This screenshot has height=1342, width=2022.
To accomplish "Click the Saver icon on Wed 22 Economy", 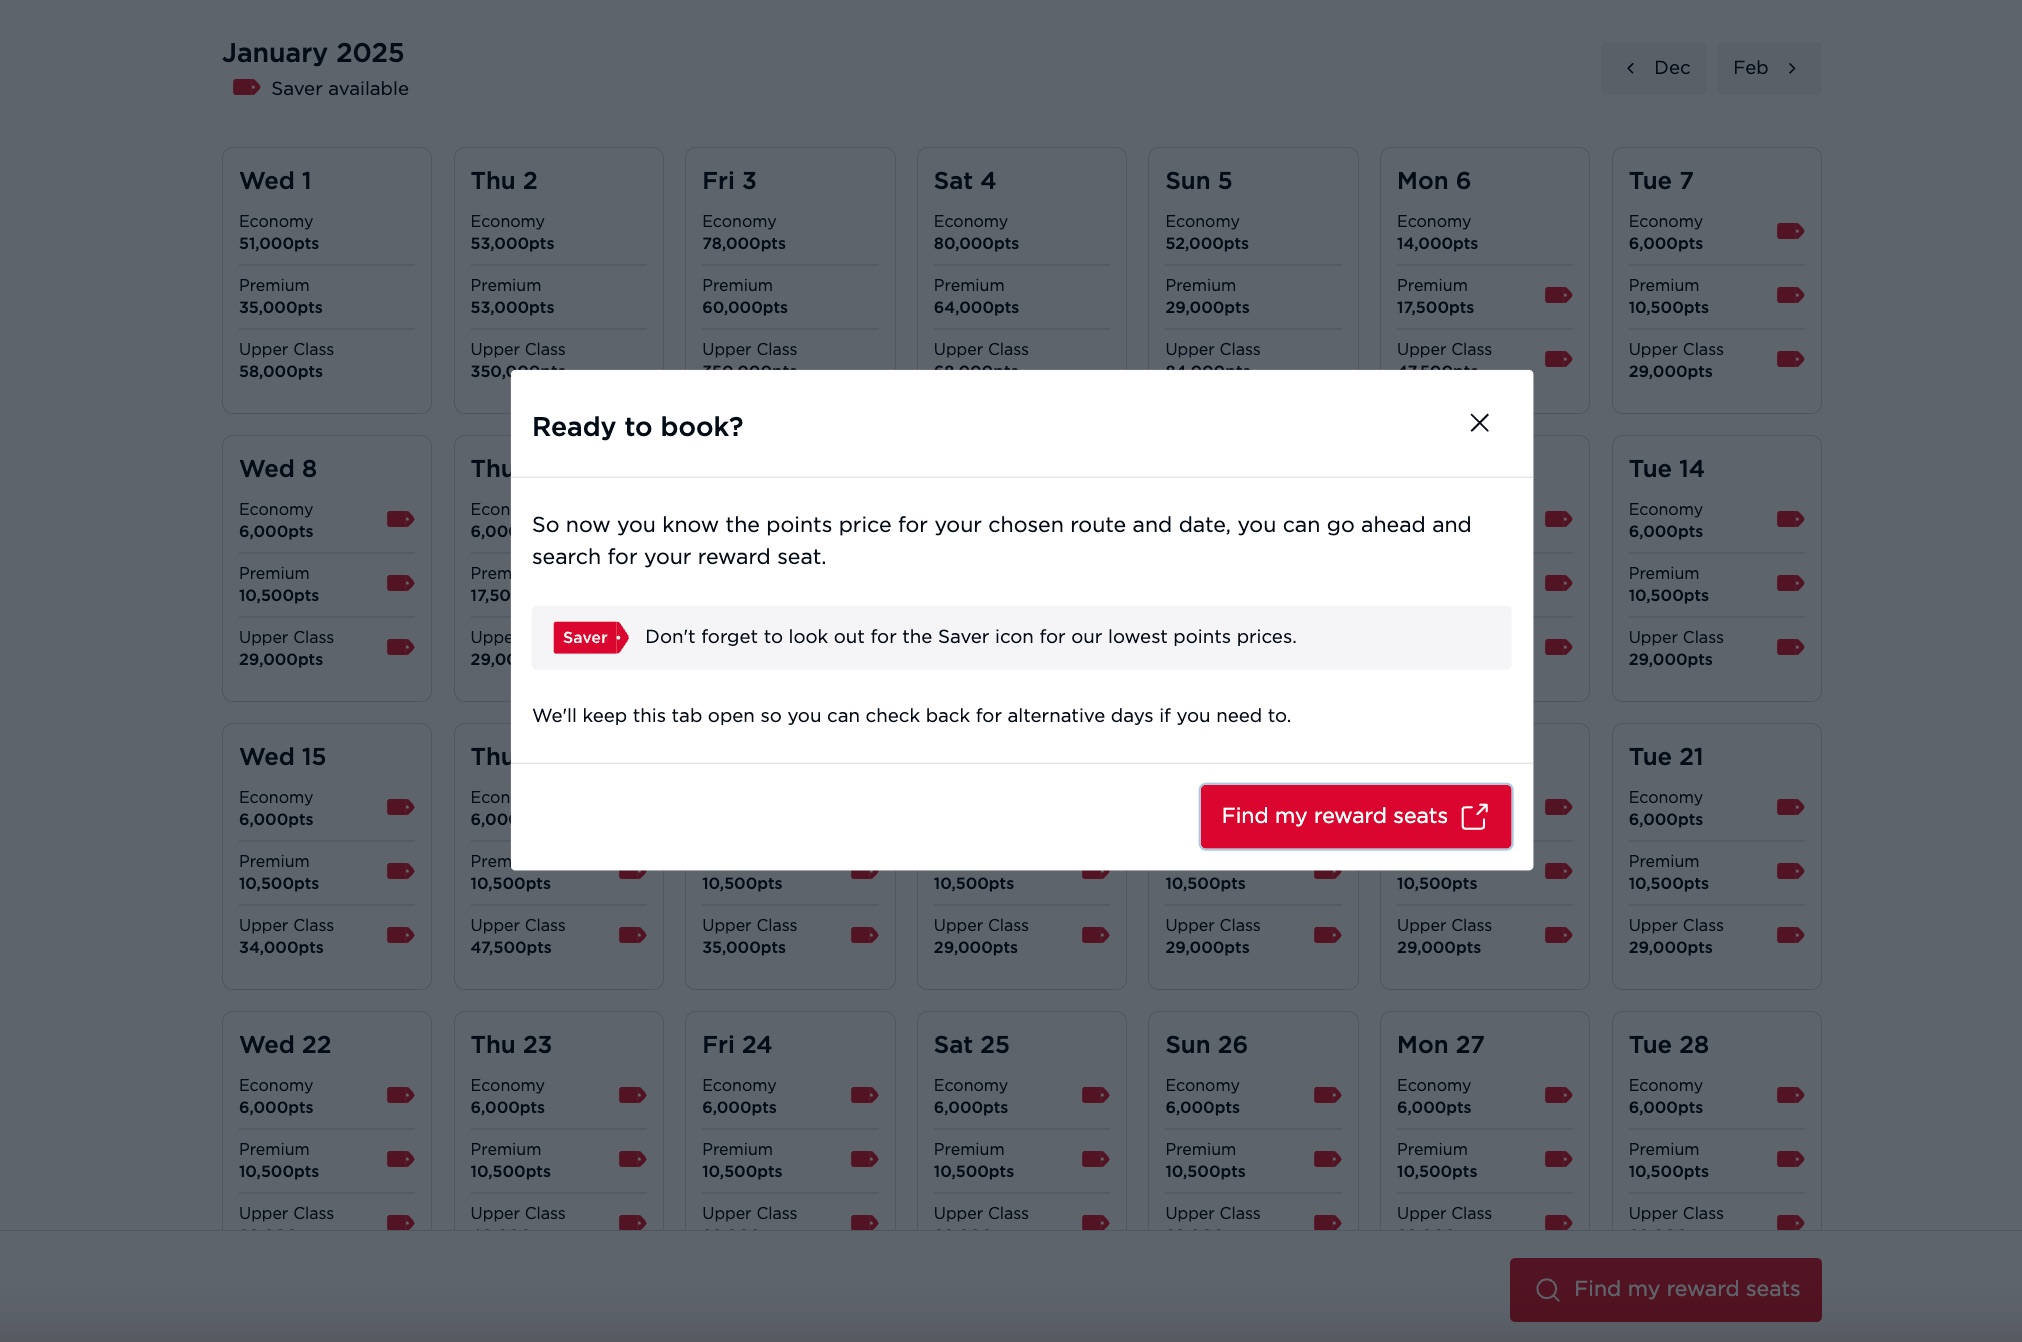I will click(399, 1095).
